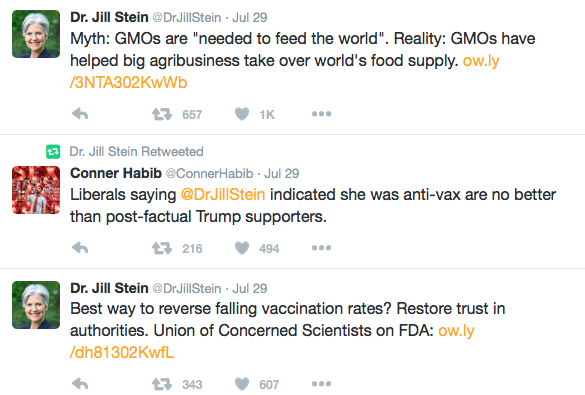
Task: Open more options on the vaccination rates tweet
Action: [x=321, y=383]
